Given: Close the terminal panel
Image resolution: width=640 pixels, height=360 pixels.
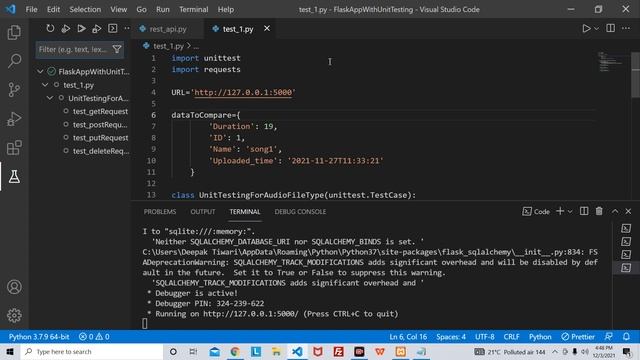Looking at the screenshot, I should coord(628,211).
